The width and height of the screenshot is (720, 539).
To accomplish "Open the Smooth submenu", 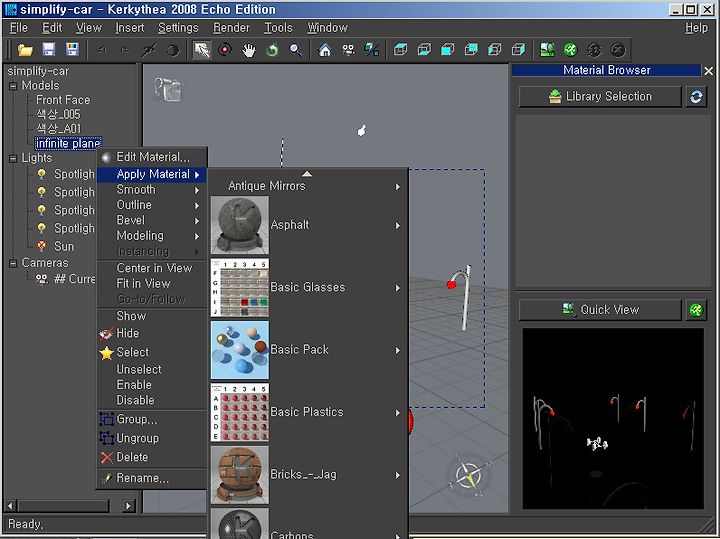I will (152, 190).
